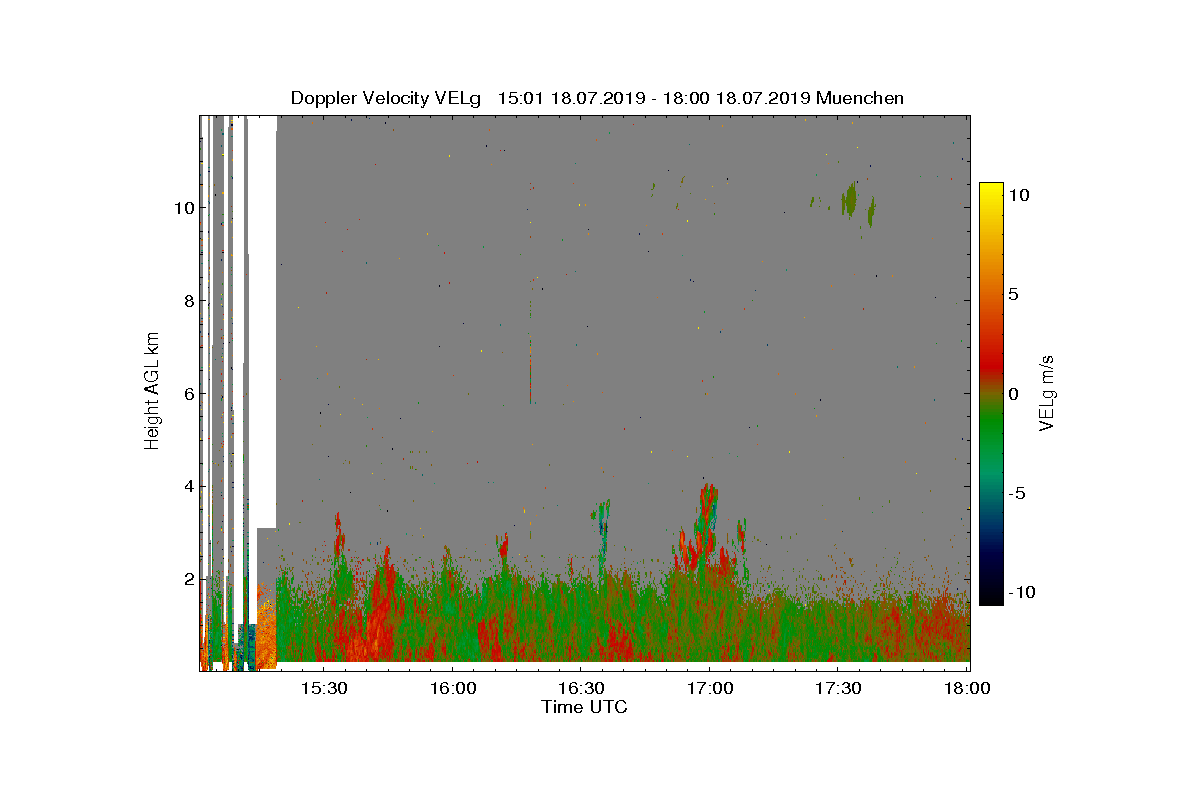Click the colorbar value 10 label

click(x=1019, y=196)
